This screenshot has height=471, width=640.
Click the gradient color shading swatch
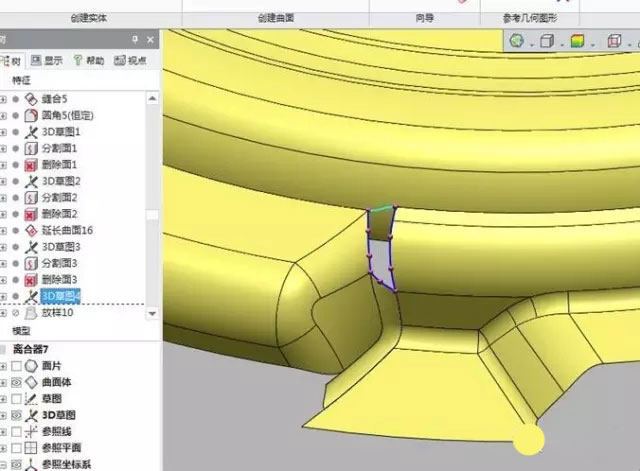tap(577, 42)
